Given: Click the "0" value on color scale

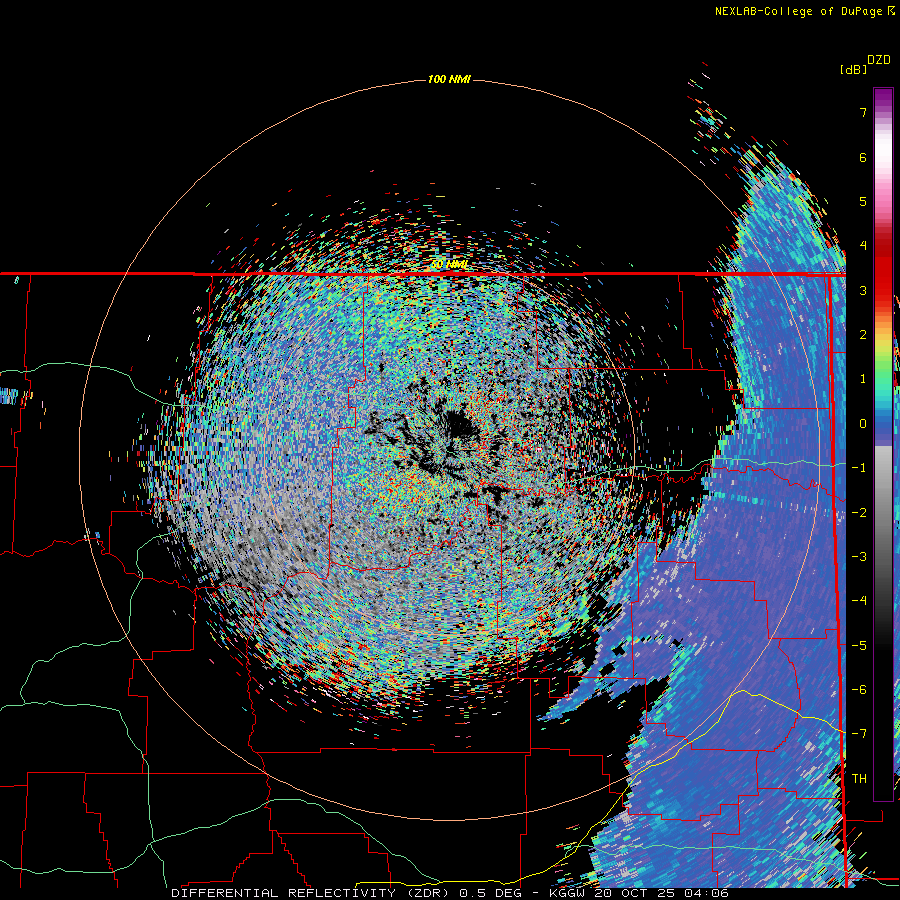Looking at the screenshot, I should [x=863, y=424].
